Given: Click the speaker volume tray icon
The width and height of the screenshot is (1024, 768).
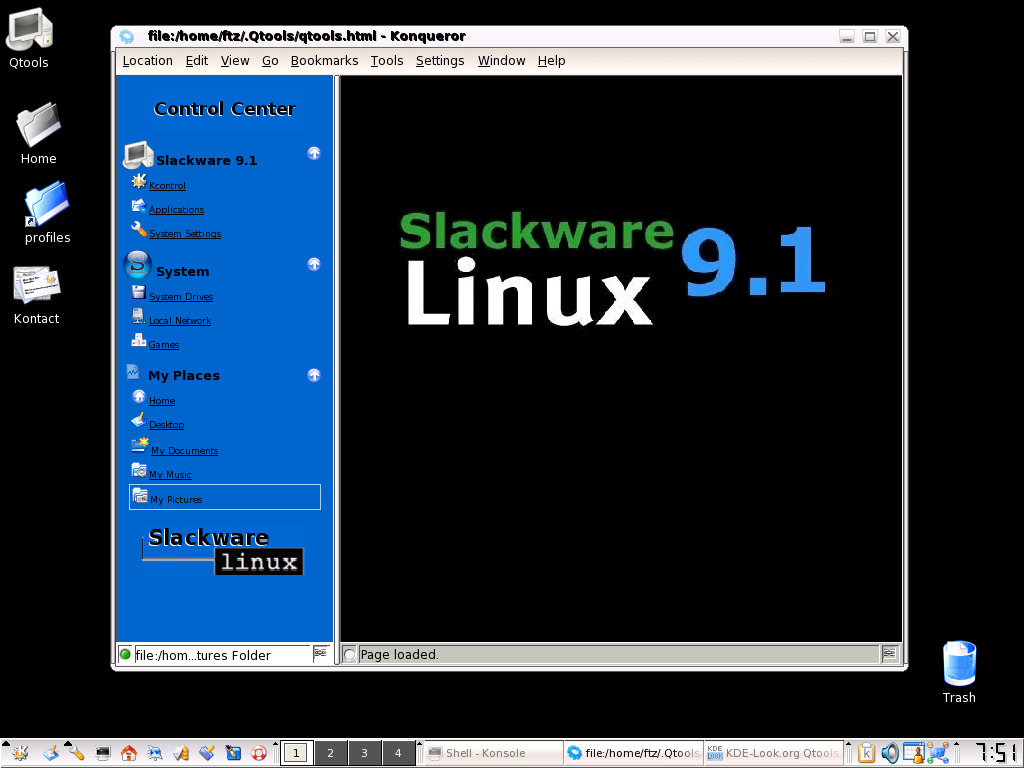Looking at the screenshot, I should tap(889, 753).
